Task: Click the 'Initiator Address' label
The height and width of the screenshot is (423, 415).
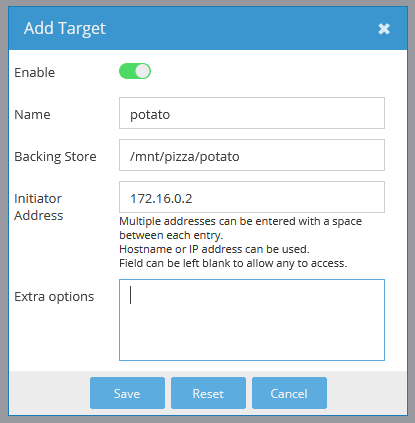Action: coord(39,207)
